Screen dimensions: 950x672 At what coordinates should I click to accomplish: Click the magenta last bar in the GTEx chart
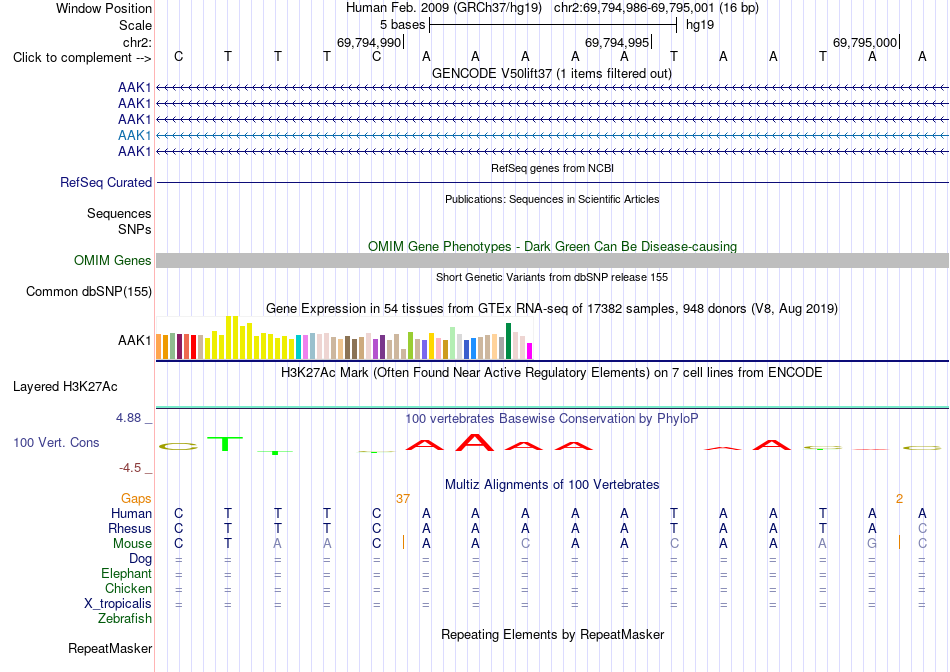530,351
